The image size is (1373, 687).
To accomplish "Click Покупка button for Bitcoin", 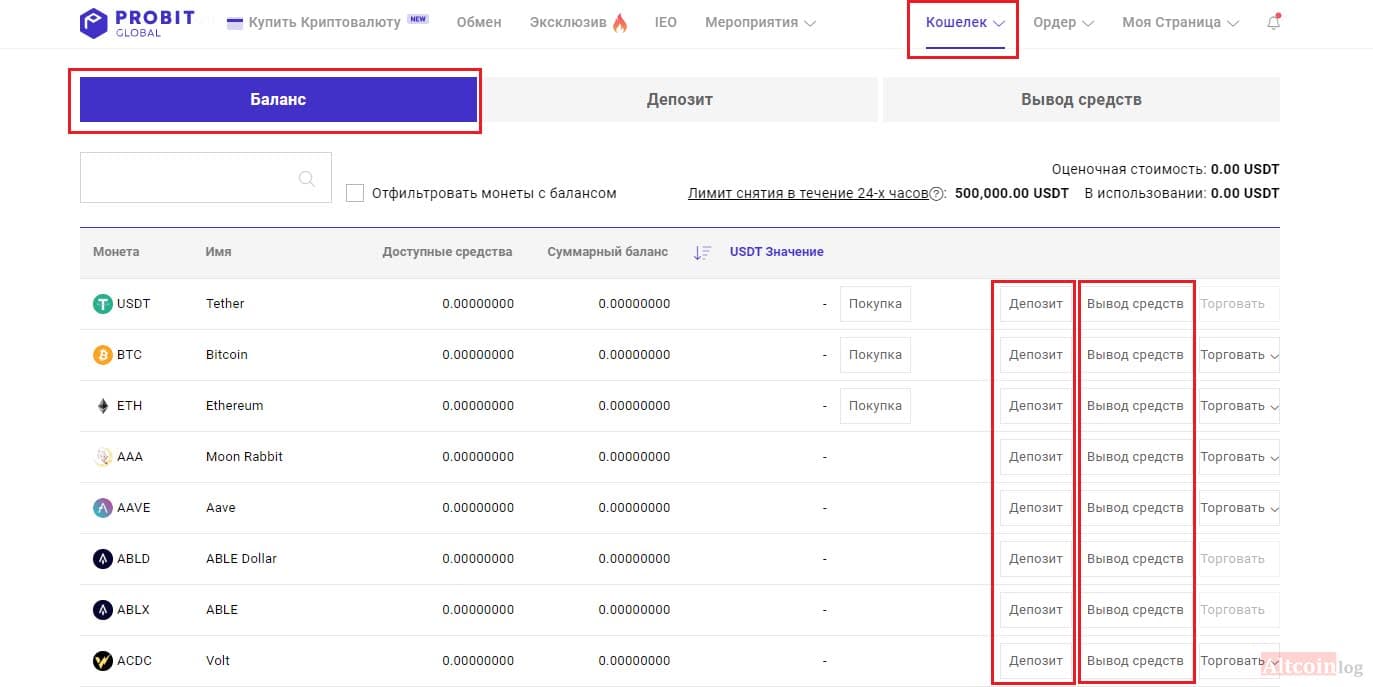I will point(875,355).
